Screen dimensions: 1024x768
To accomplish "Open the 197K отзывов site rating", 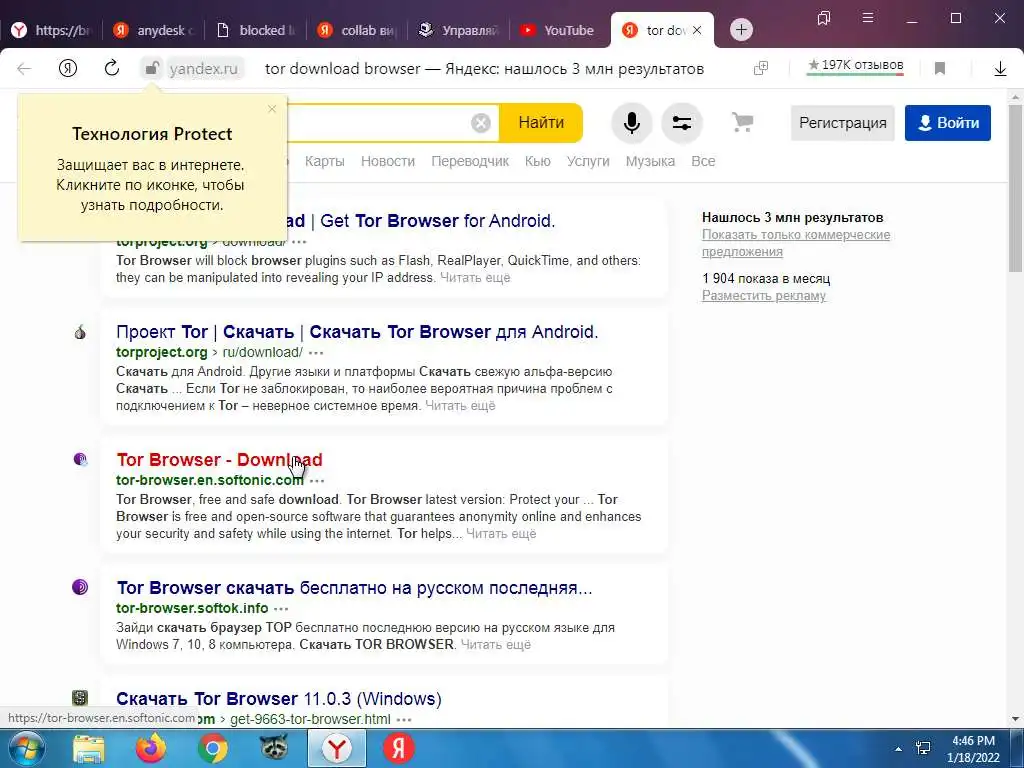I will coord(856,65).
